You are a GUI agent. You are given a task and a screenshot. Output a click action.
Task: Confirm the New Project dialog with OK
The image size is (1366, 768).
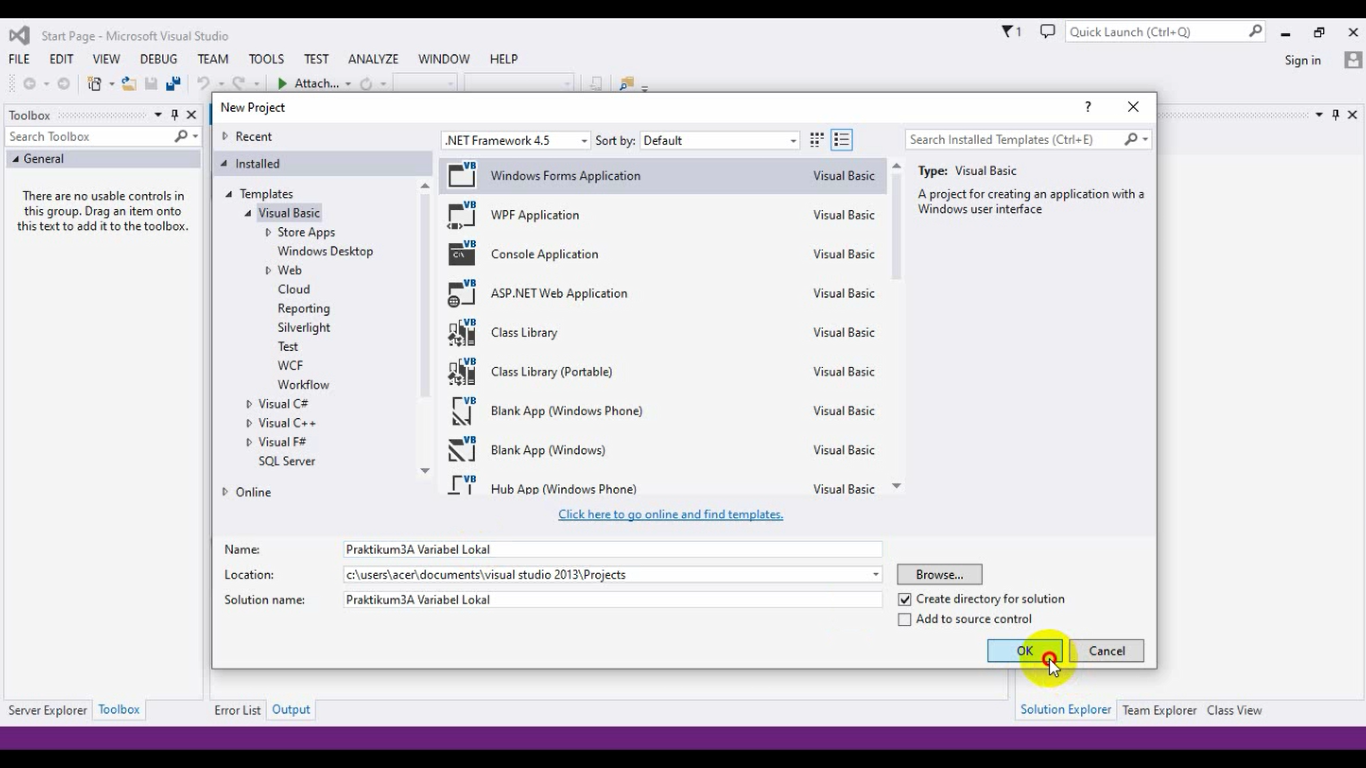click(1025, 651)
